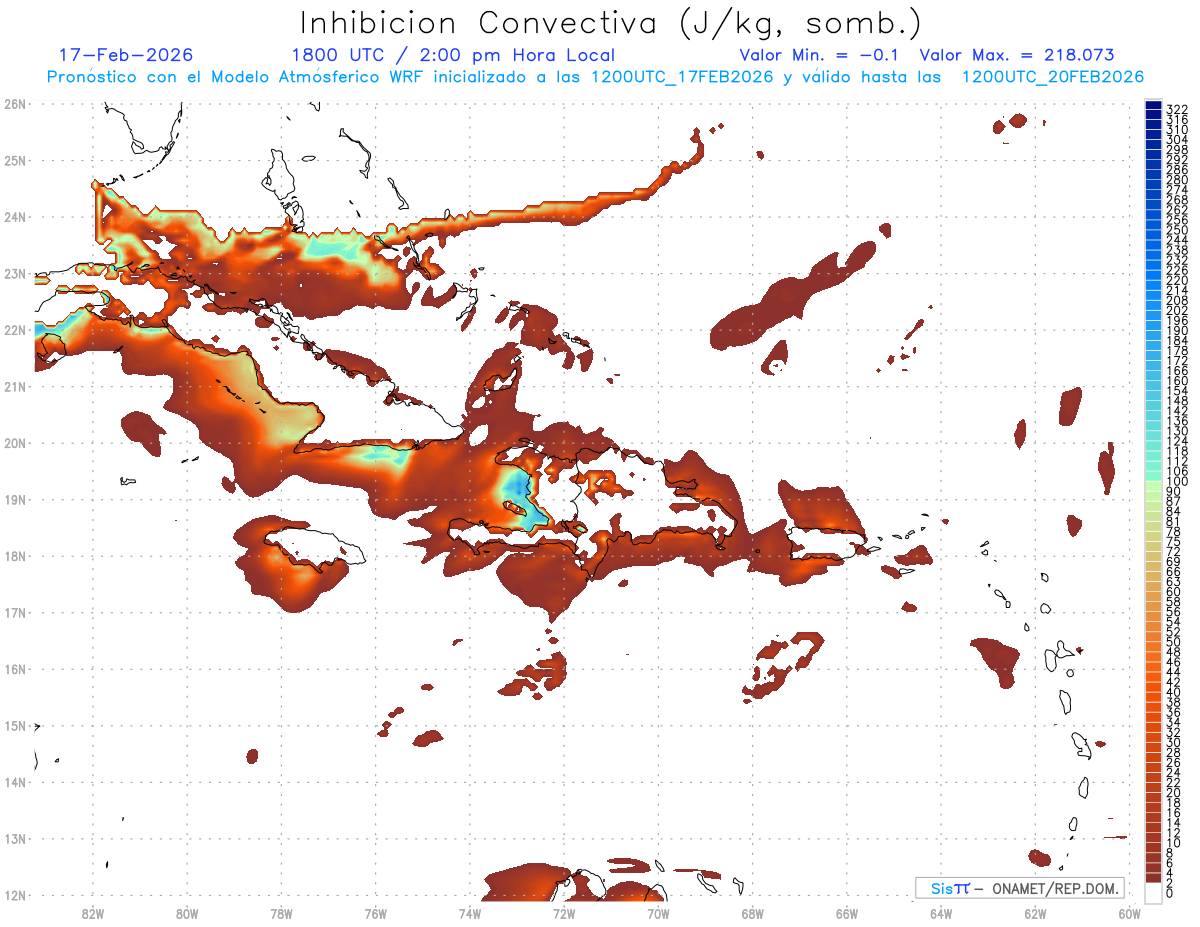
Task: Click the '80W' longitude label
Action: click(187, 913)
